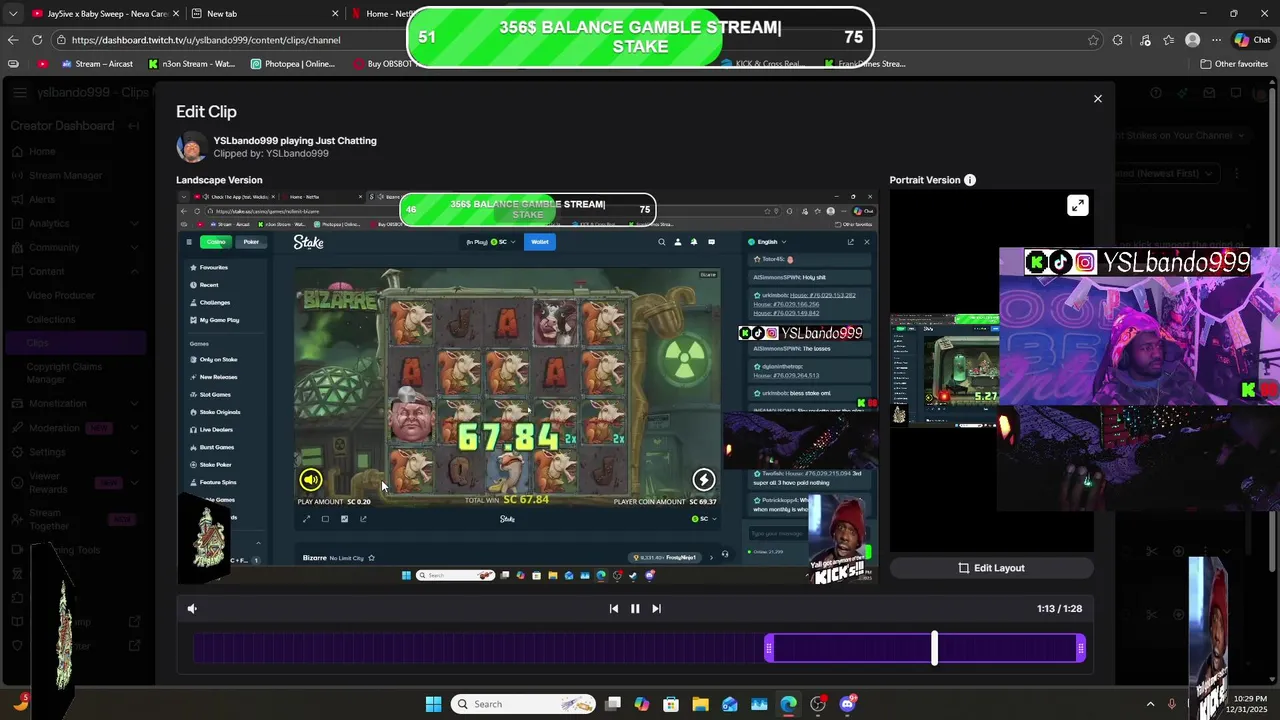Open Home in Creator Dashboard sidebar

point(42,151)
